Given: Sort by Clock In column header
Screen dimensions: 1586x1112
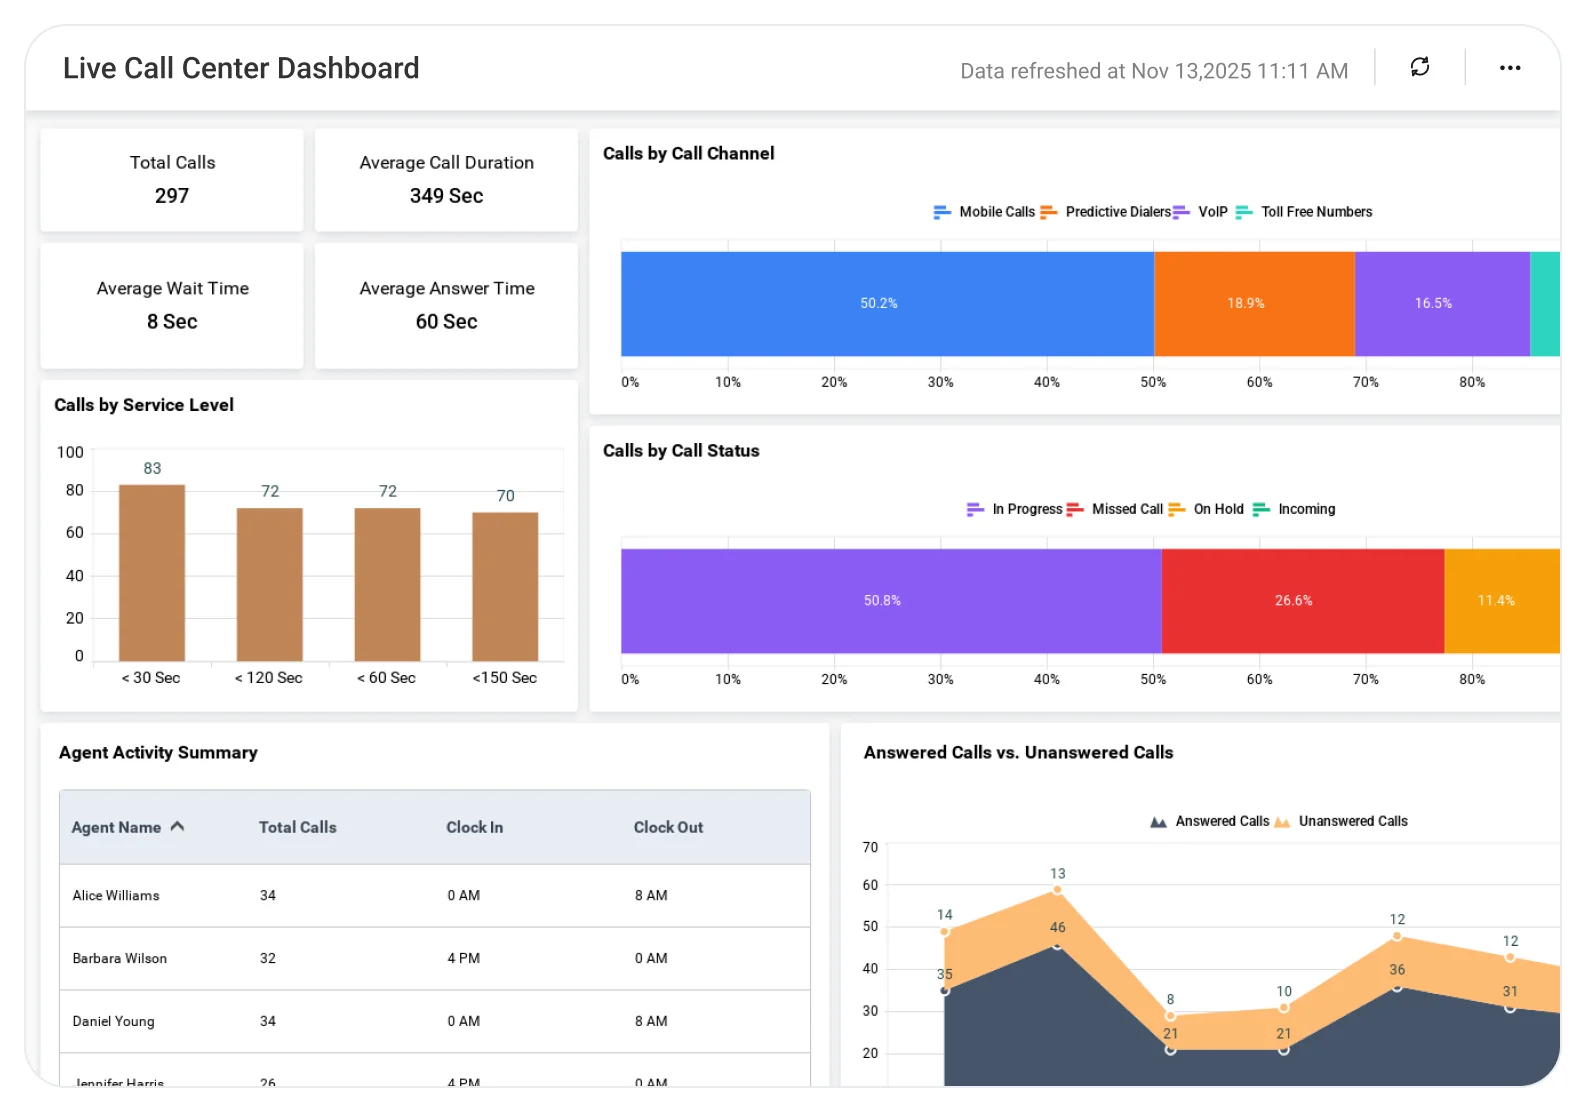Looking at the screenshot, I should pos(474,827).
